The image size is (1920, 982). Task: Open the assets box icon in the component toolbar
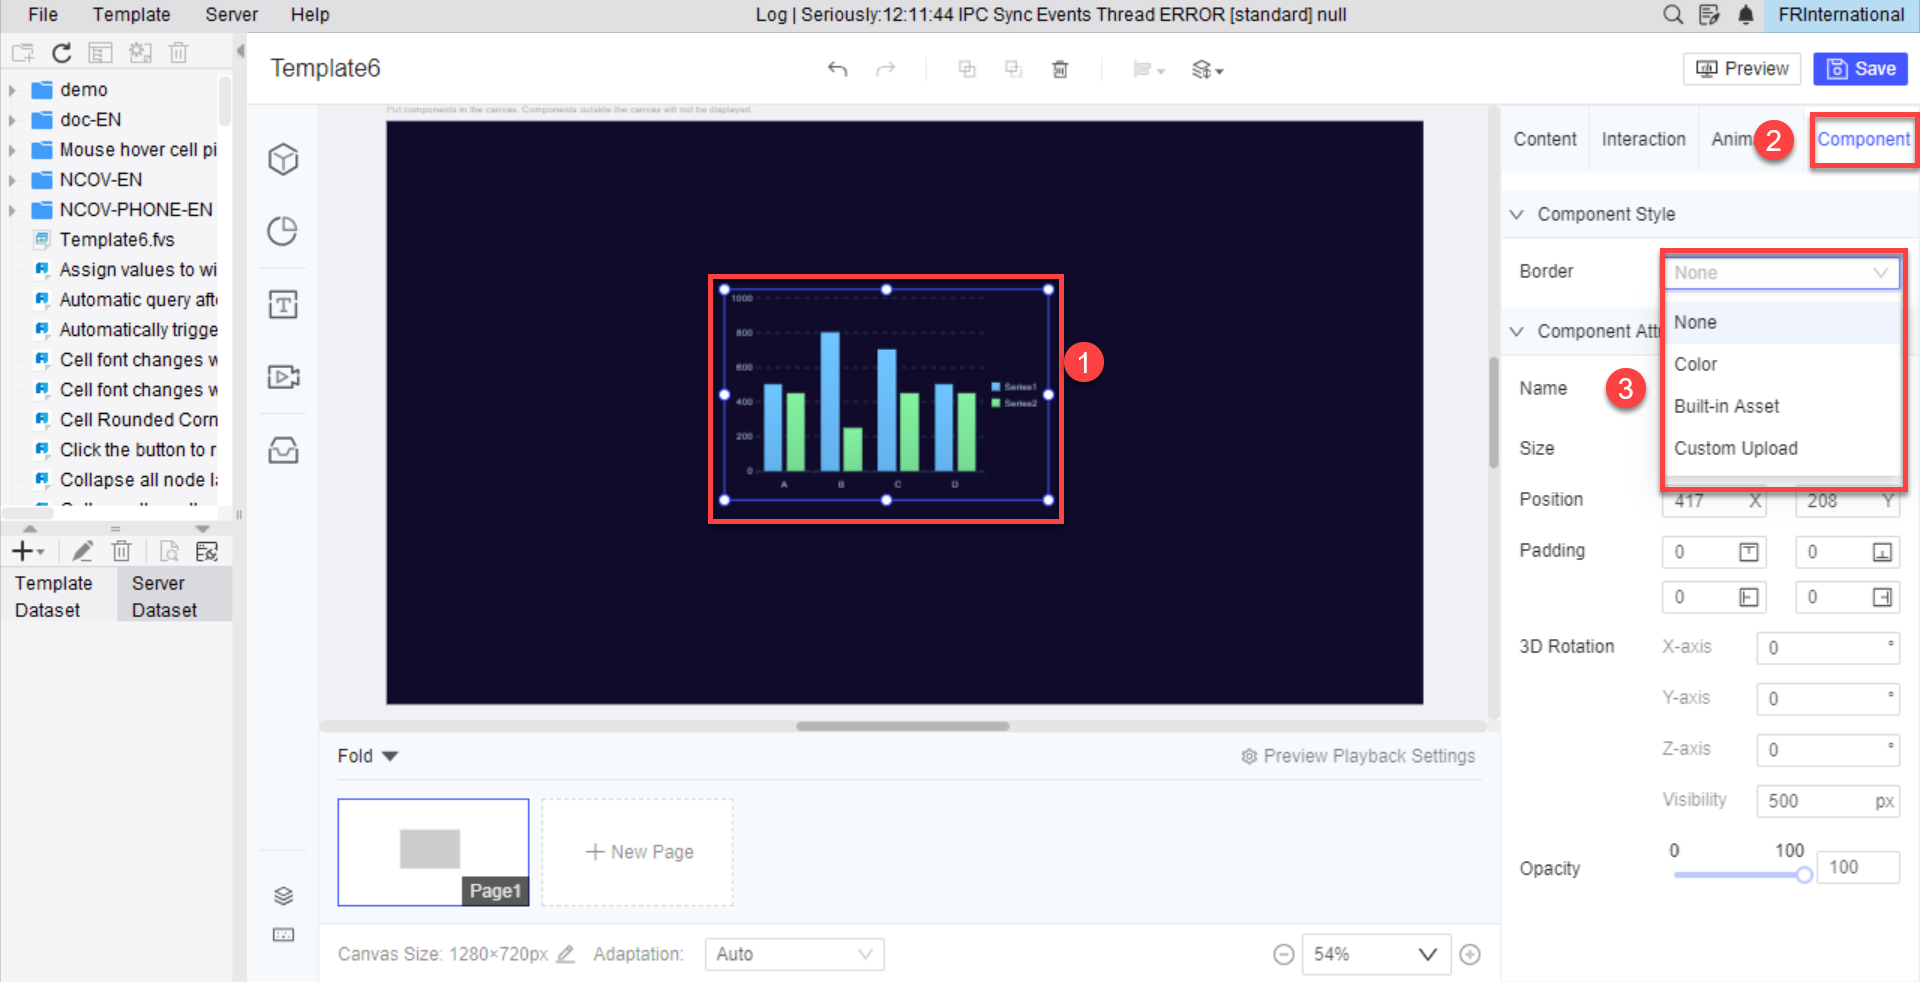[x=283, y=450]
